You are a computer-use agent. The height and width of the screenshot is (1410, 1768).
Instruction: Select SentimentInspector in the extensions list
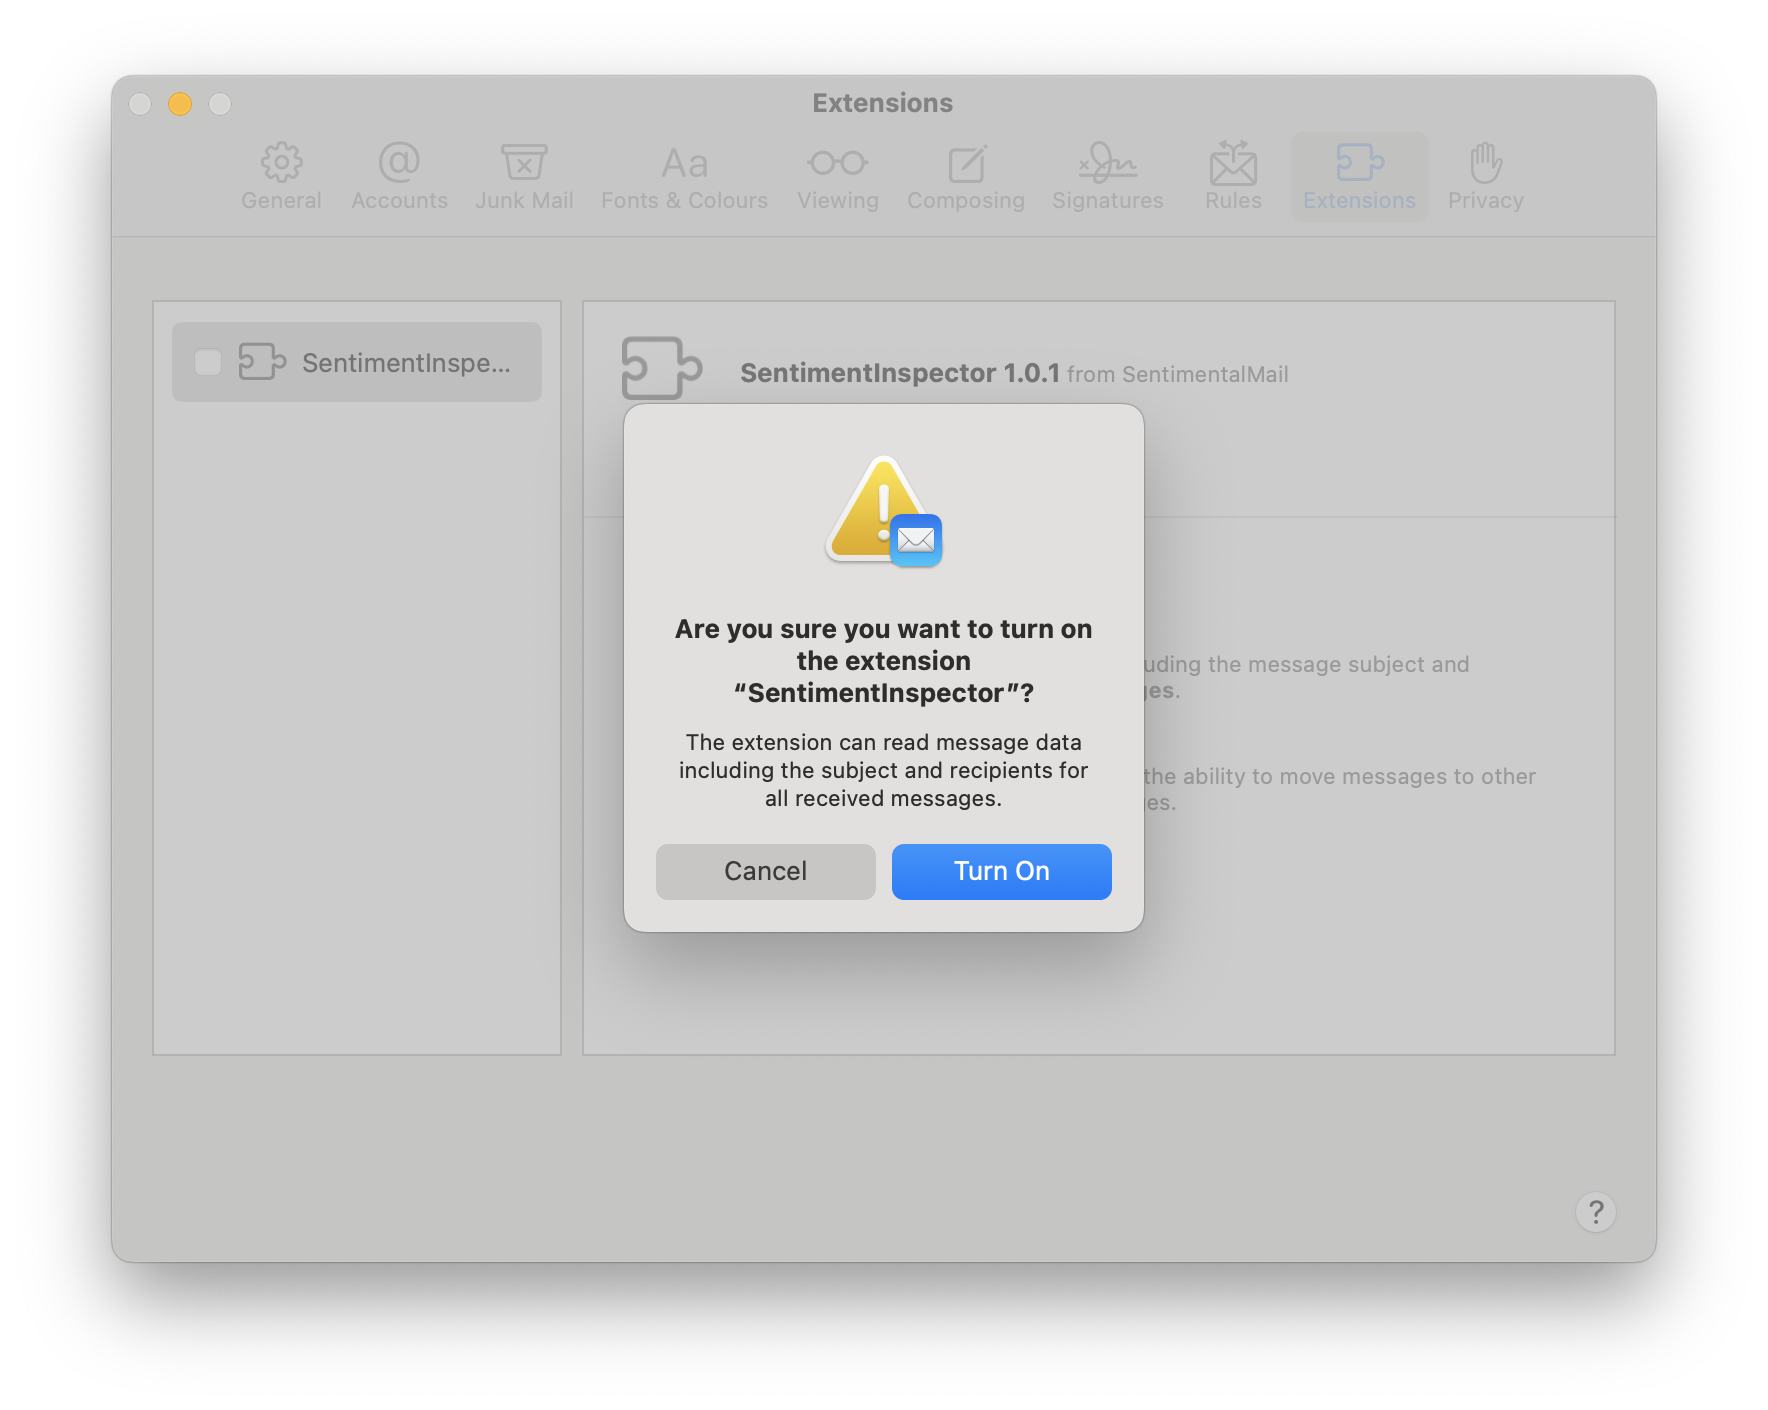(357, 362)
